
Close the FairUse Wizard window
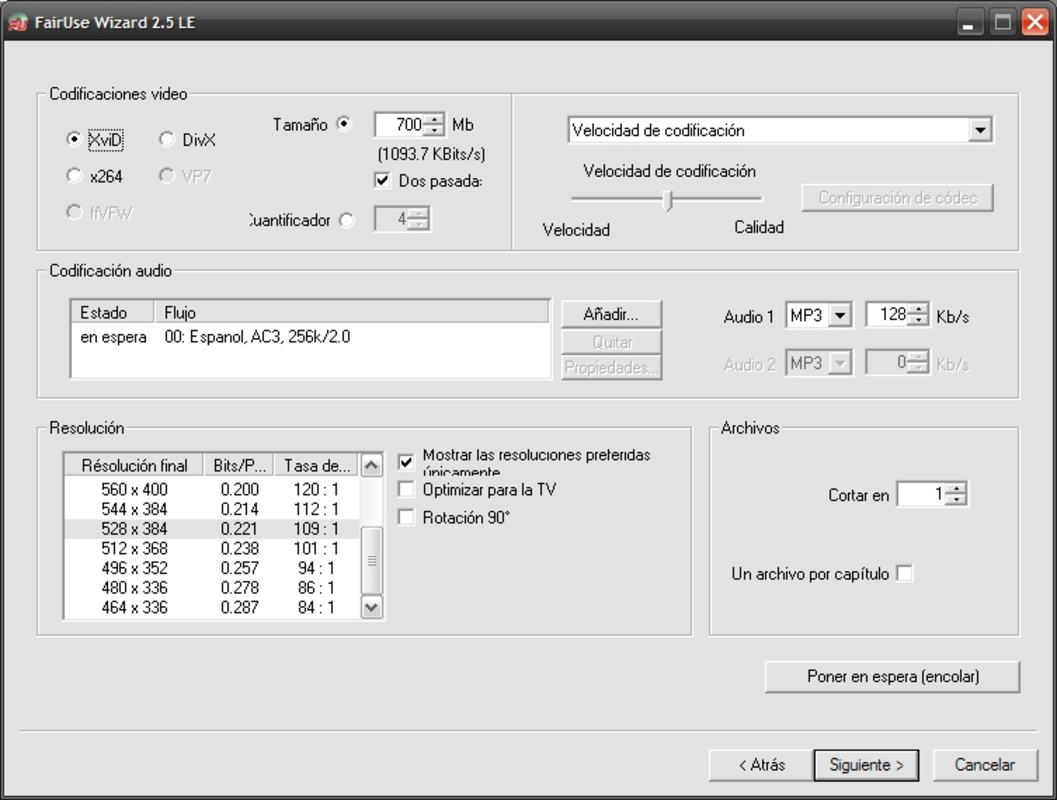coord(1035,23)
